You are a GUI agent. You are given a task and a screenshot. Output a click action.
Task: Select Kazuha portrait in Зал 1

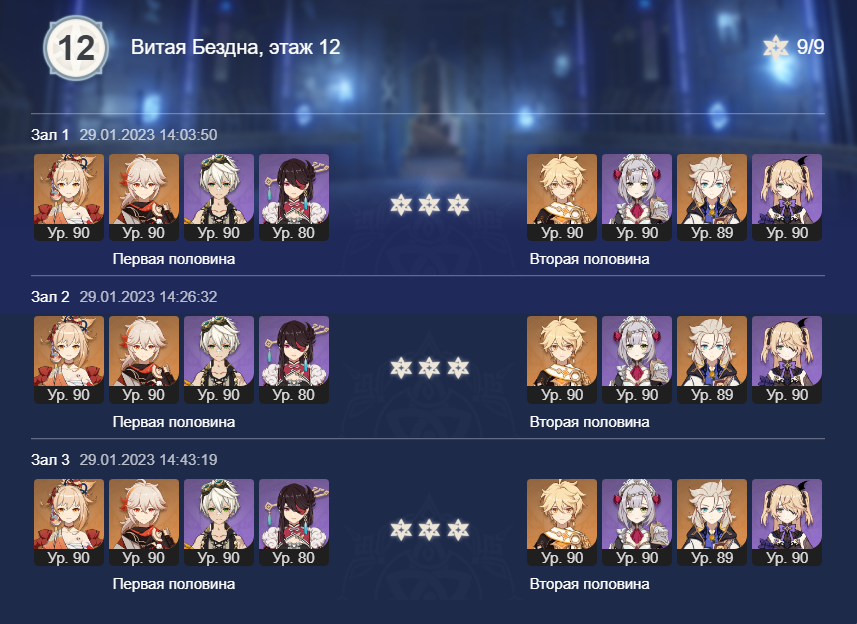click(x=144, y=197)
